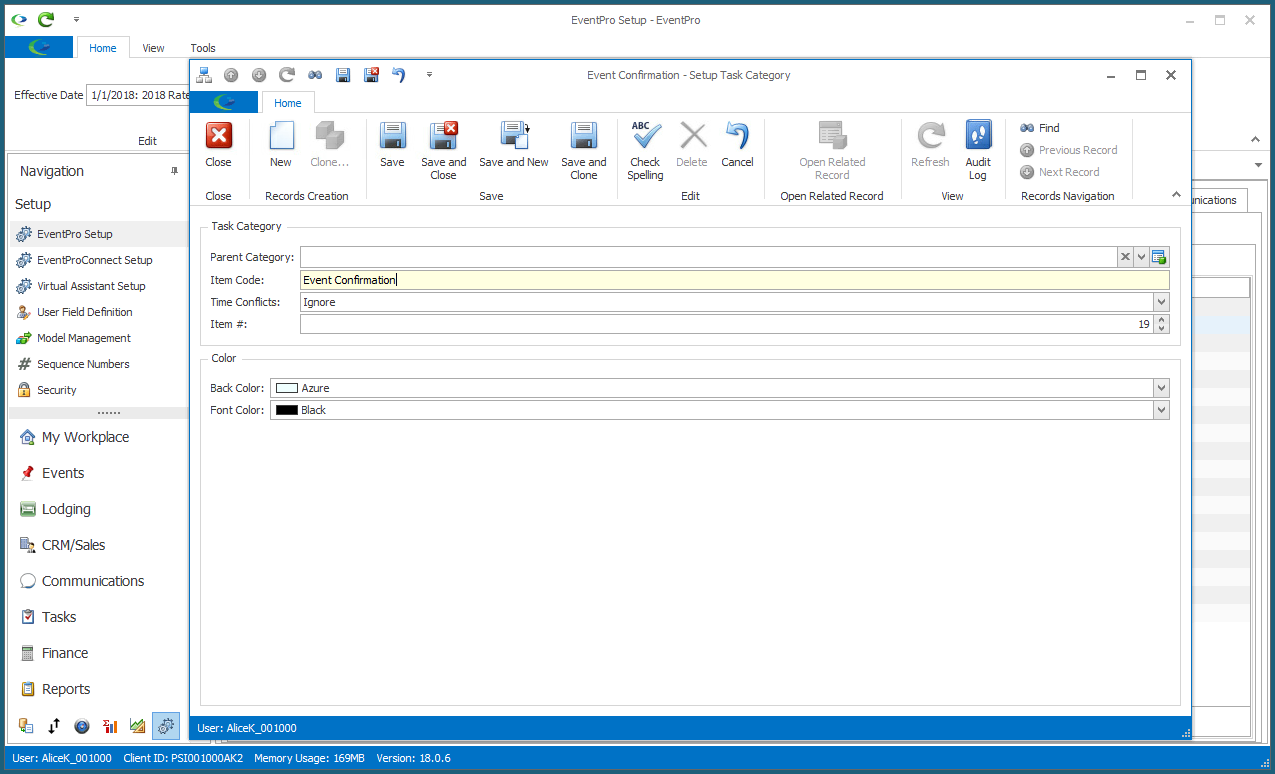
Task: Click Find binoculars in Records Navigation
Action: [1040, 128]
